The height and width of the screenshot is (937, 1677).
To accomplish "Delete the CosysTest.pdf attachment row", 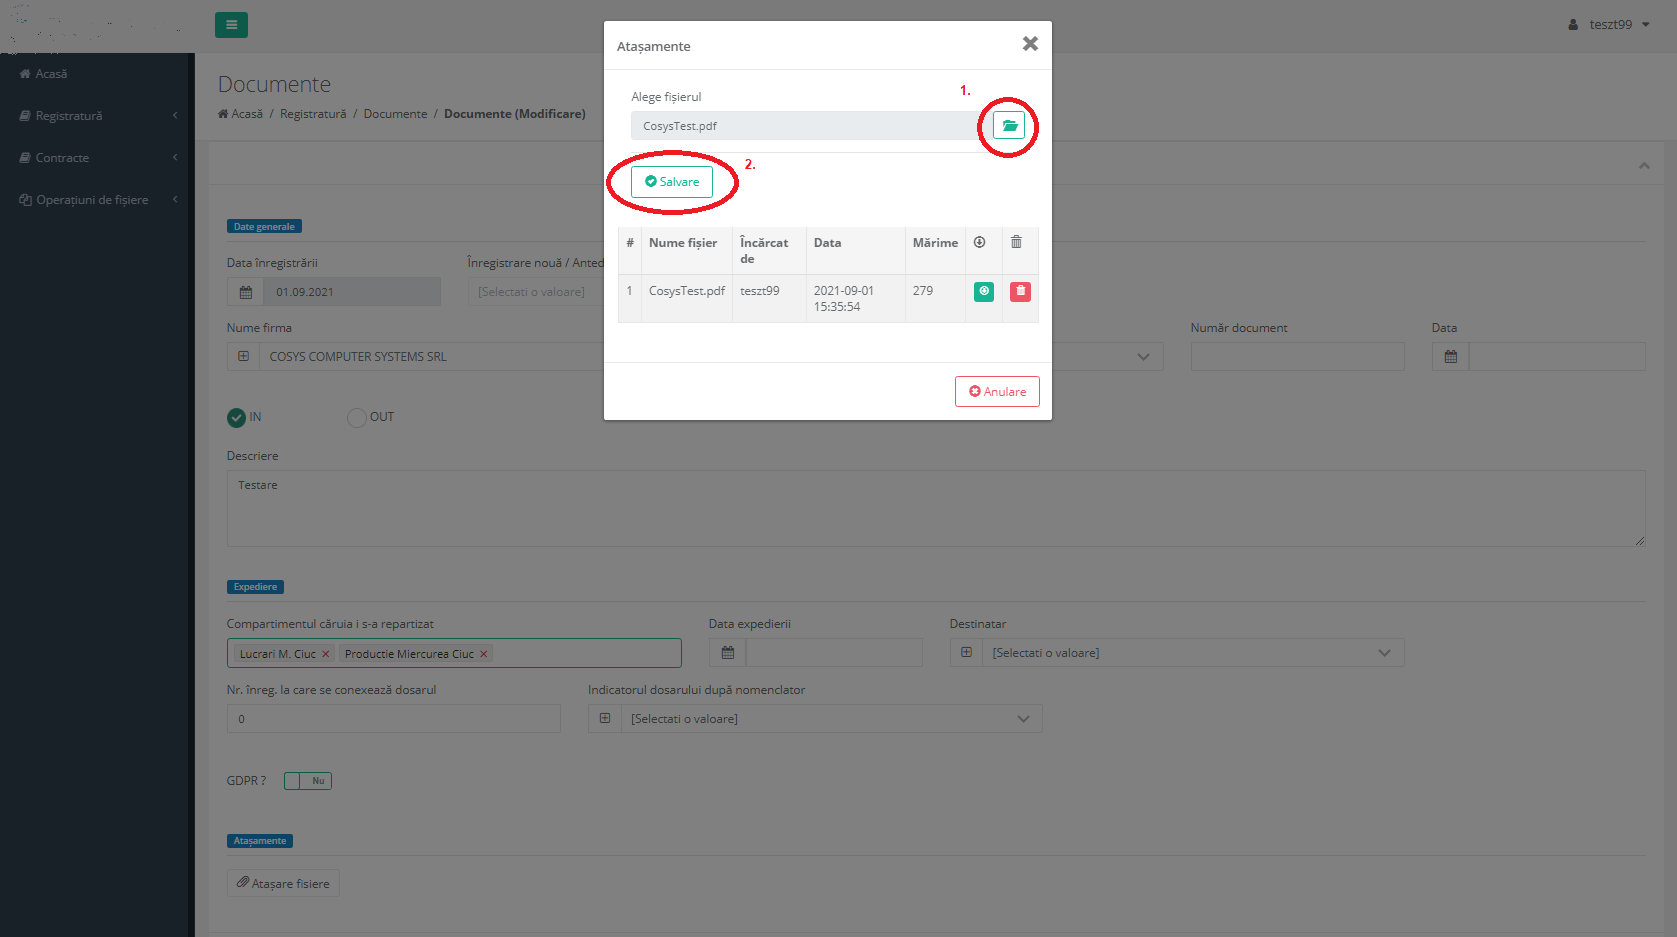I will tap(1020, 291).
